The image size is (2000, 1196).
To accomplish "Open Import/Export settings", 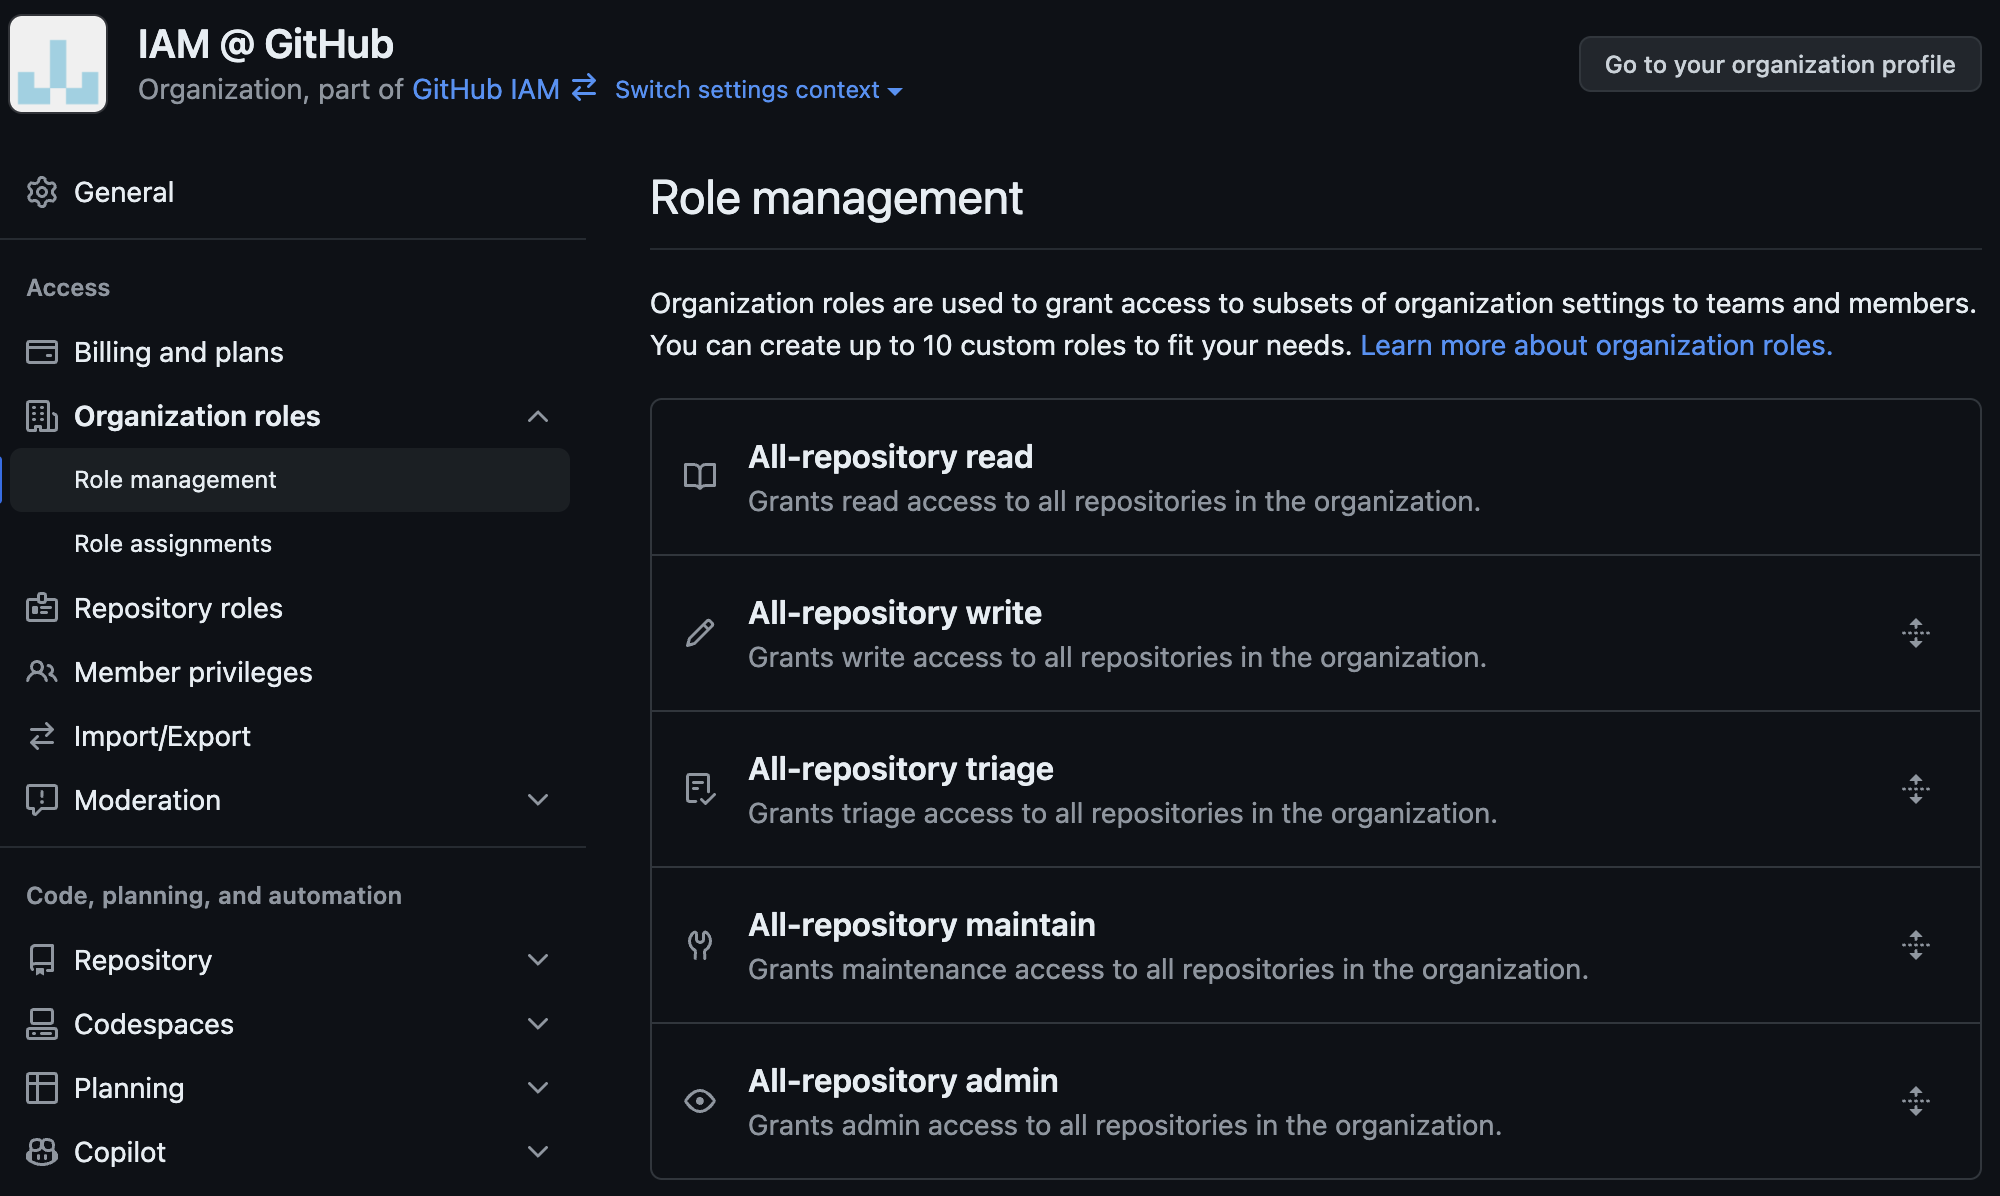I will [x=162, y=736].
